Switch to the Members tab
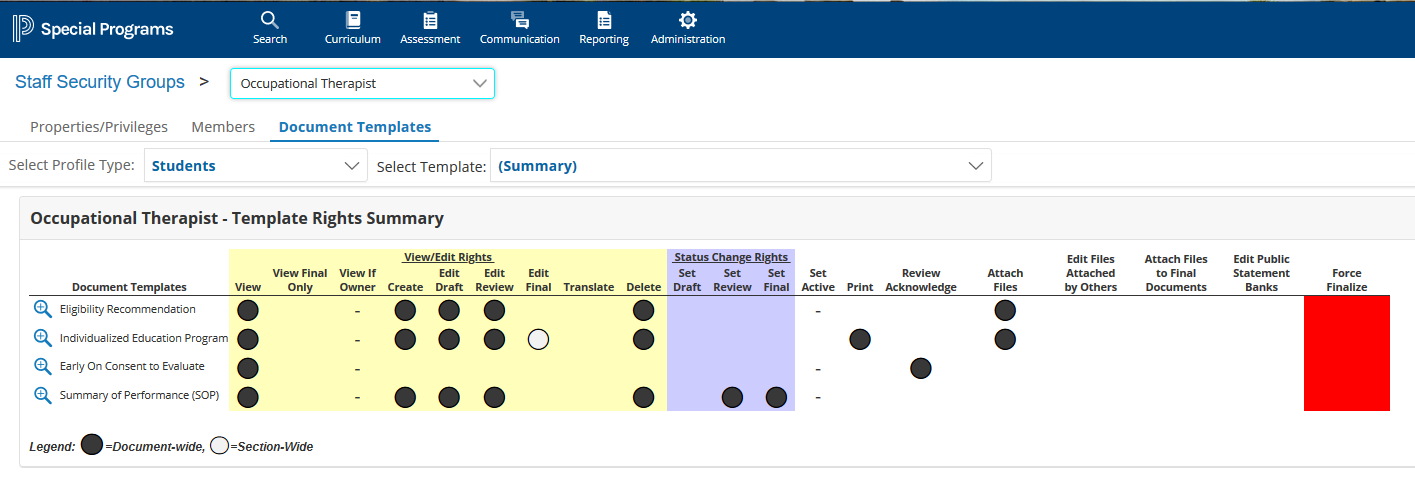 coord(223,127)
